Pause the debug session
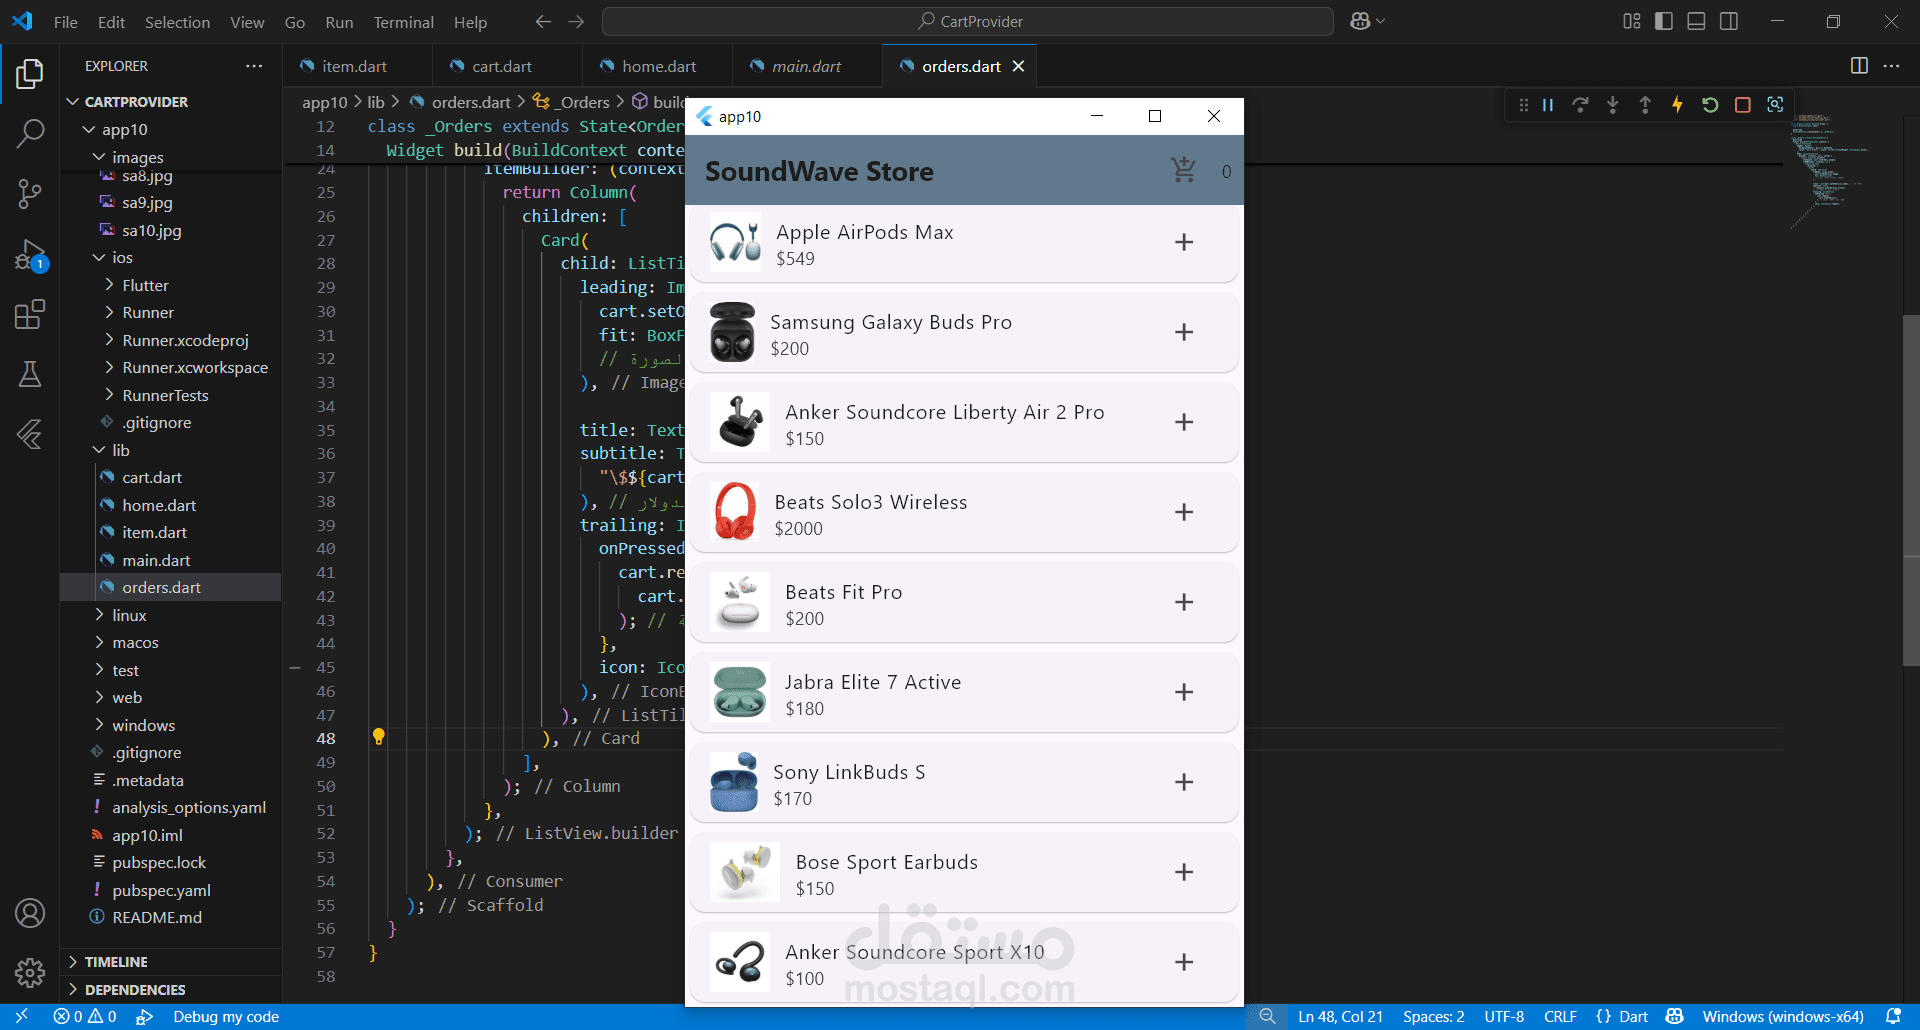The width and height of the screenshot is (1920, 1030). (x=1548, y=105)
